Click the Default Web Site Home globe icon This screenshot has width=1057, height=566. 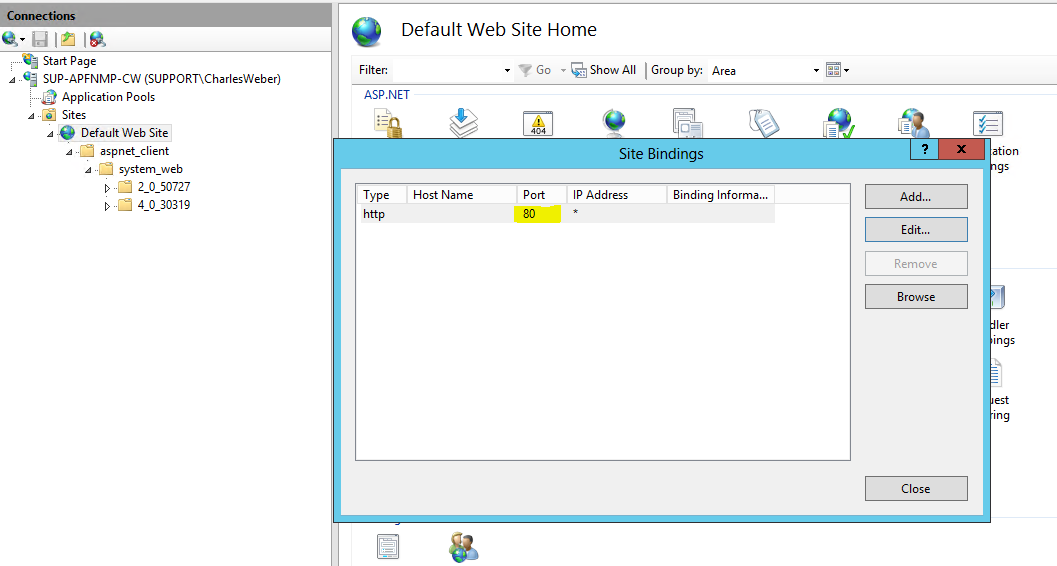[x=367, y=32]
